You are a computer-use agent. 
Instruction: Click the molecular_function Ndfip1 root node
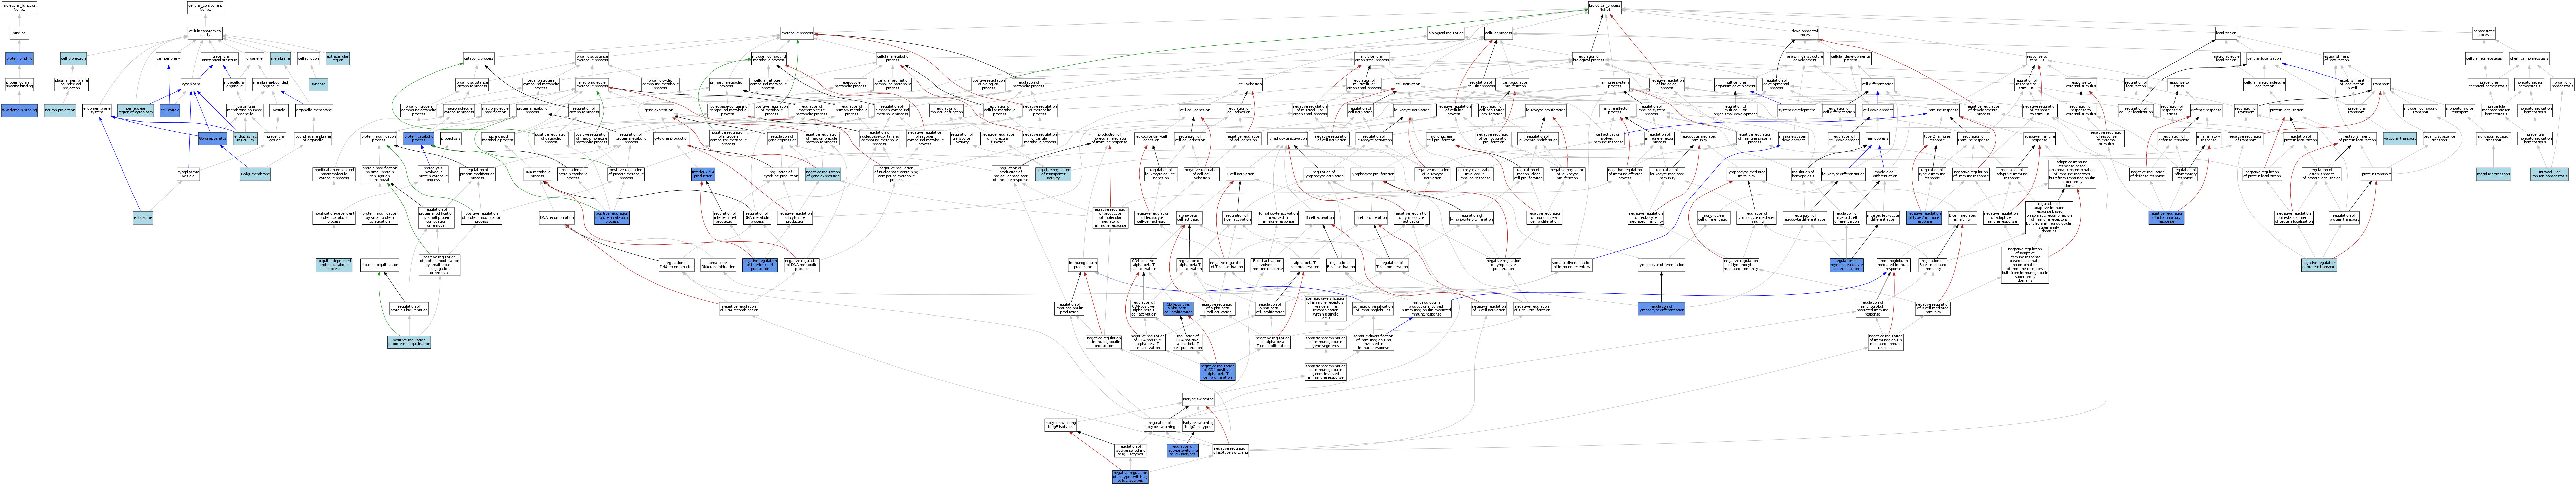tap(19, 8)
